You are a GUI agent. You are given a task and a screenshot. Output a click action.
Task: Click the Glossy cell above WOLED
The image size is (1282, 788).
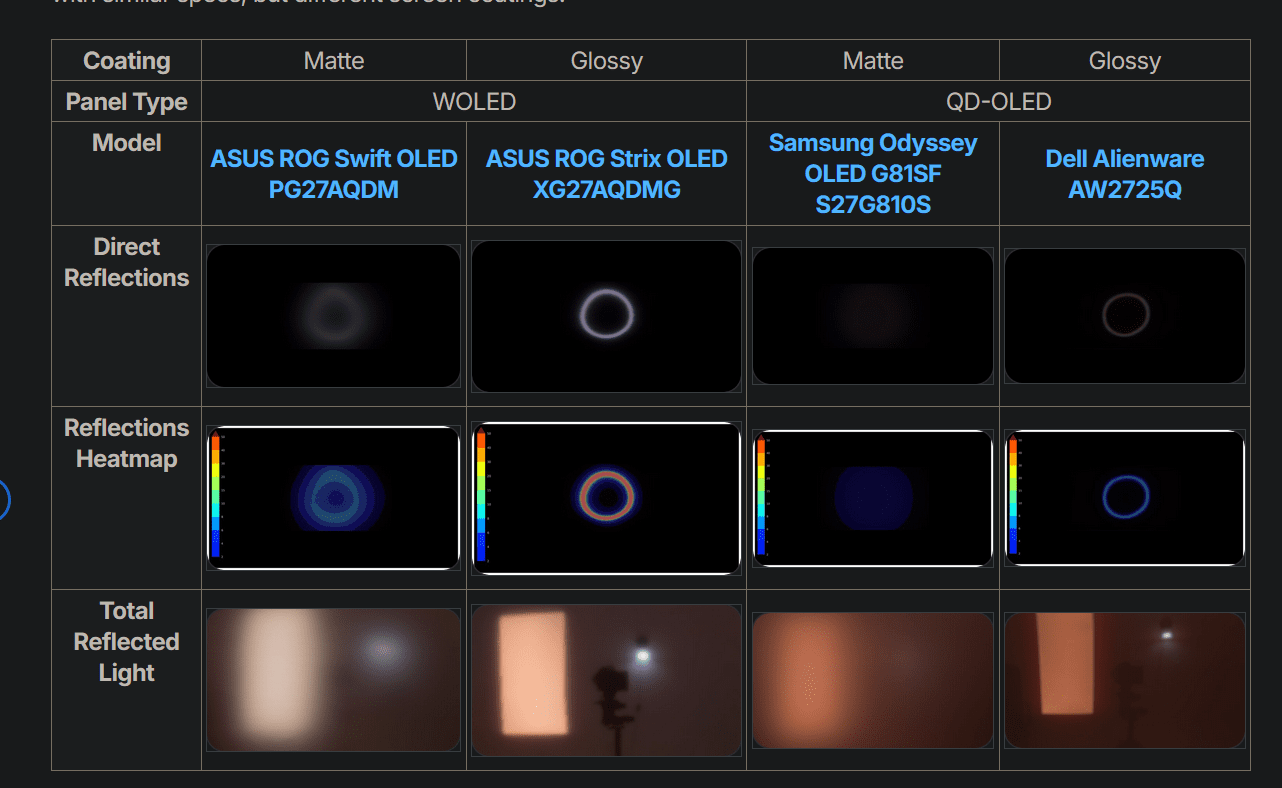coord(606,60)
